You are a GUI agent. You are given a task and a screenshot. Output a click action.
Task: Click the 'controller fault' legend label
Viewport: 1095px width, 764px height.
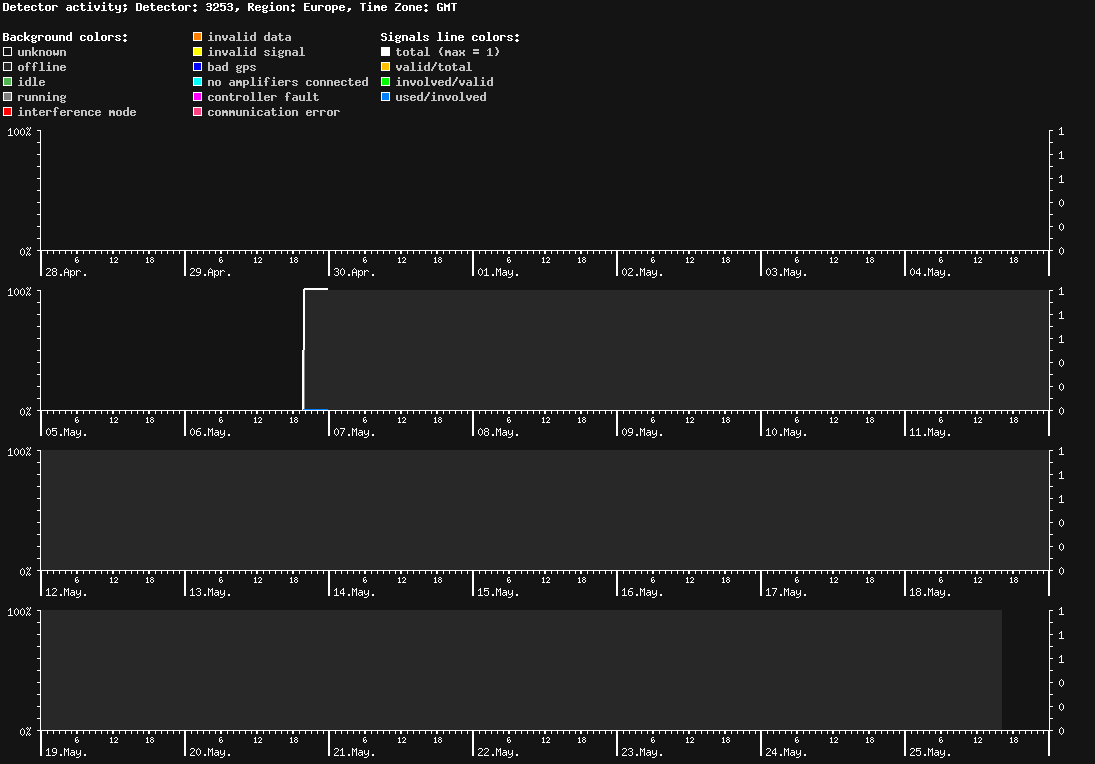point(263,97)
